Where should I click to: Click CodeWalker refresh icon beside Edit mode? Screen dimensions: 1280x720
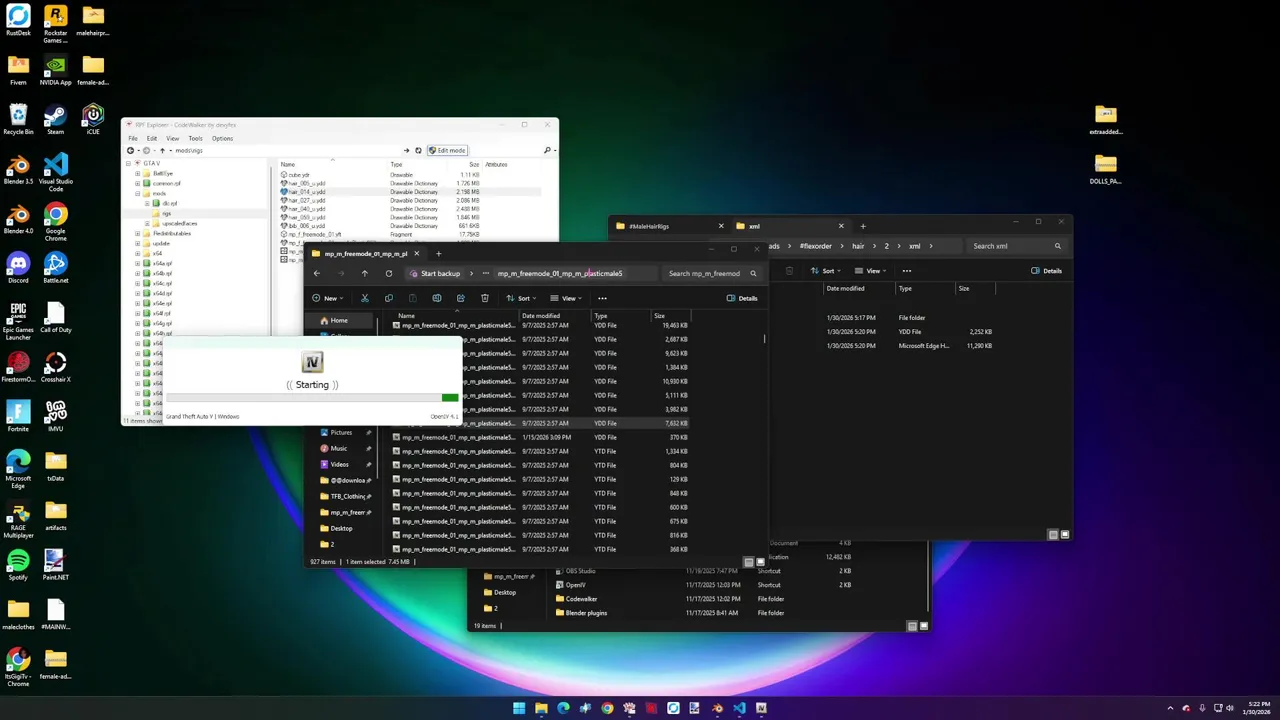click(x=418, y=150)
